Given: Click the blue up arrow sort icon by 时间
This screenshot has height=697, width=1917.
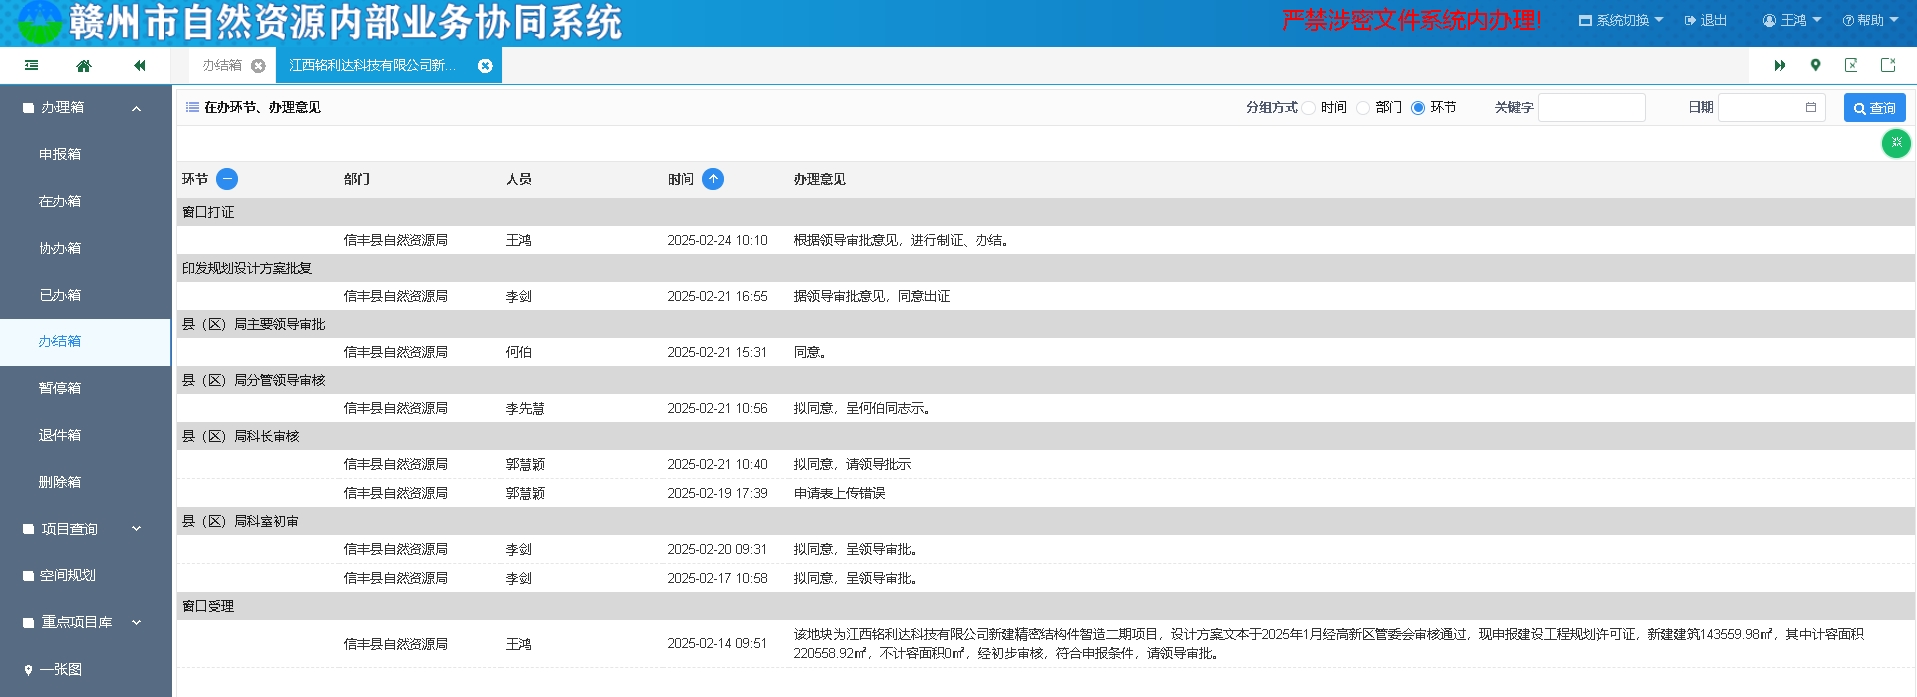Looking at the screenshot, I should pyautogui.click(x=713, y=179).
